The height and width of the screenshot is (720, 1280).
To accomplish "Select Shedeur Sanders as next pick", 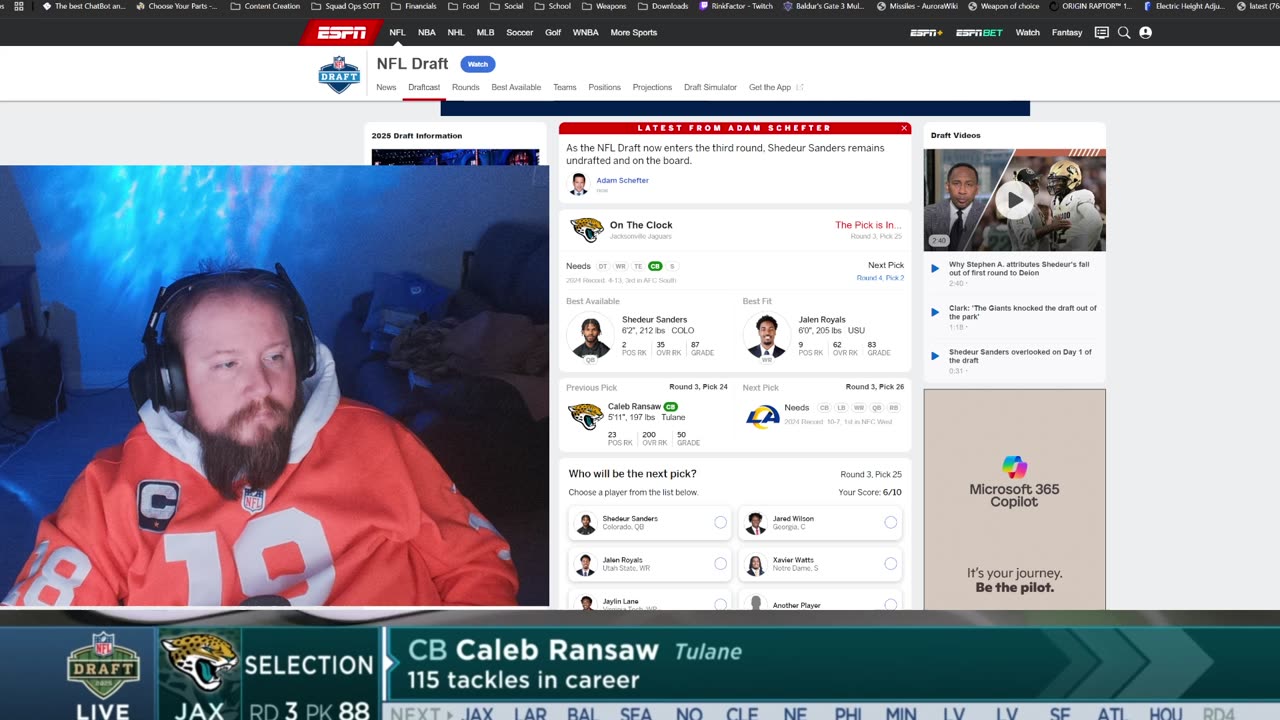I will coord(720,522).
